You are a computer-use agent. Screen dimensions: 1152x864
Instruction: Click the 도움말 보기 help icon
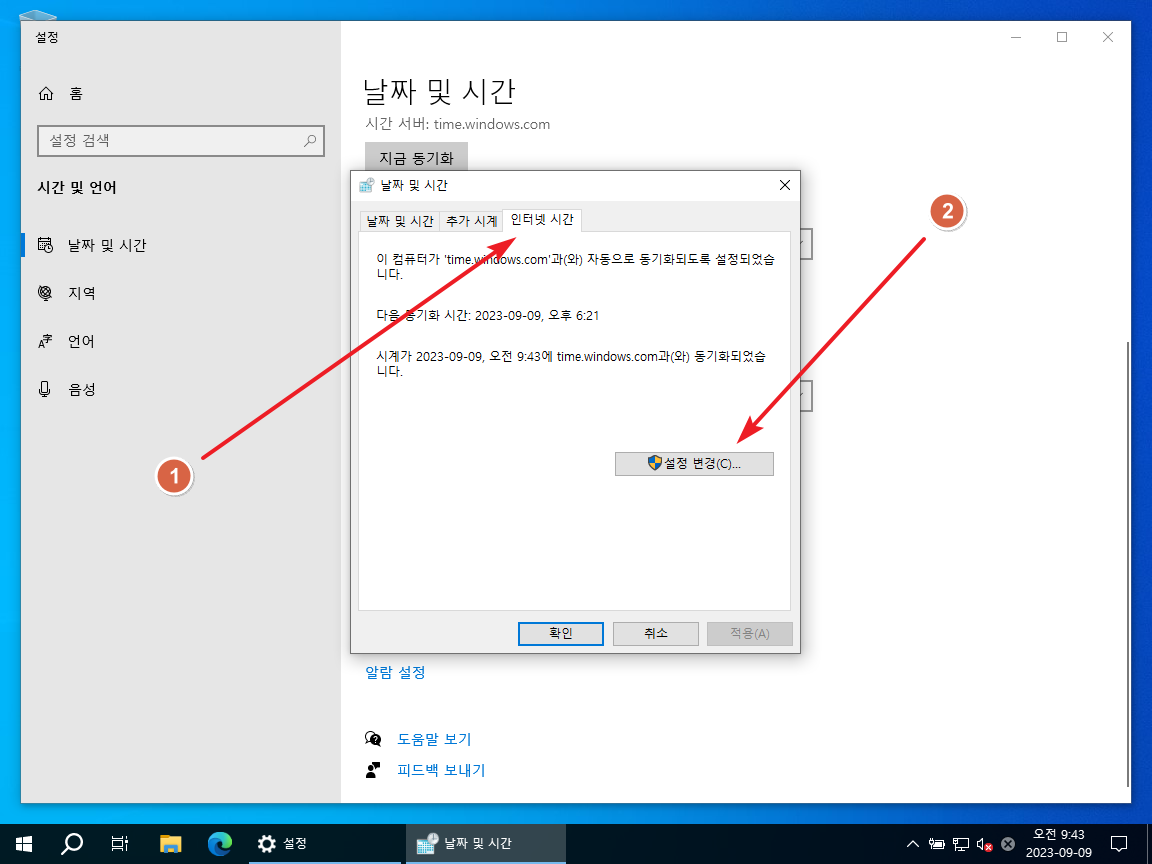pos(373,738)
